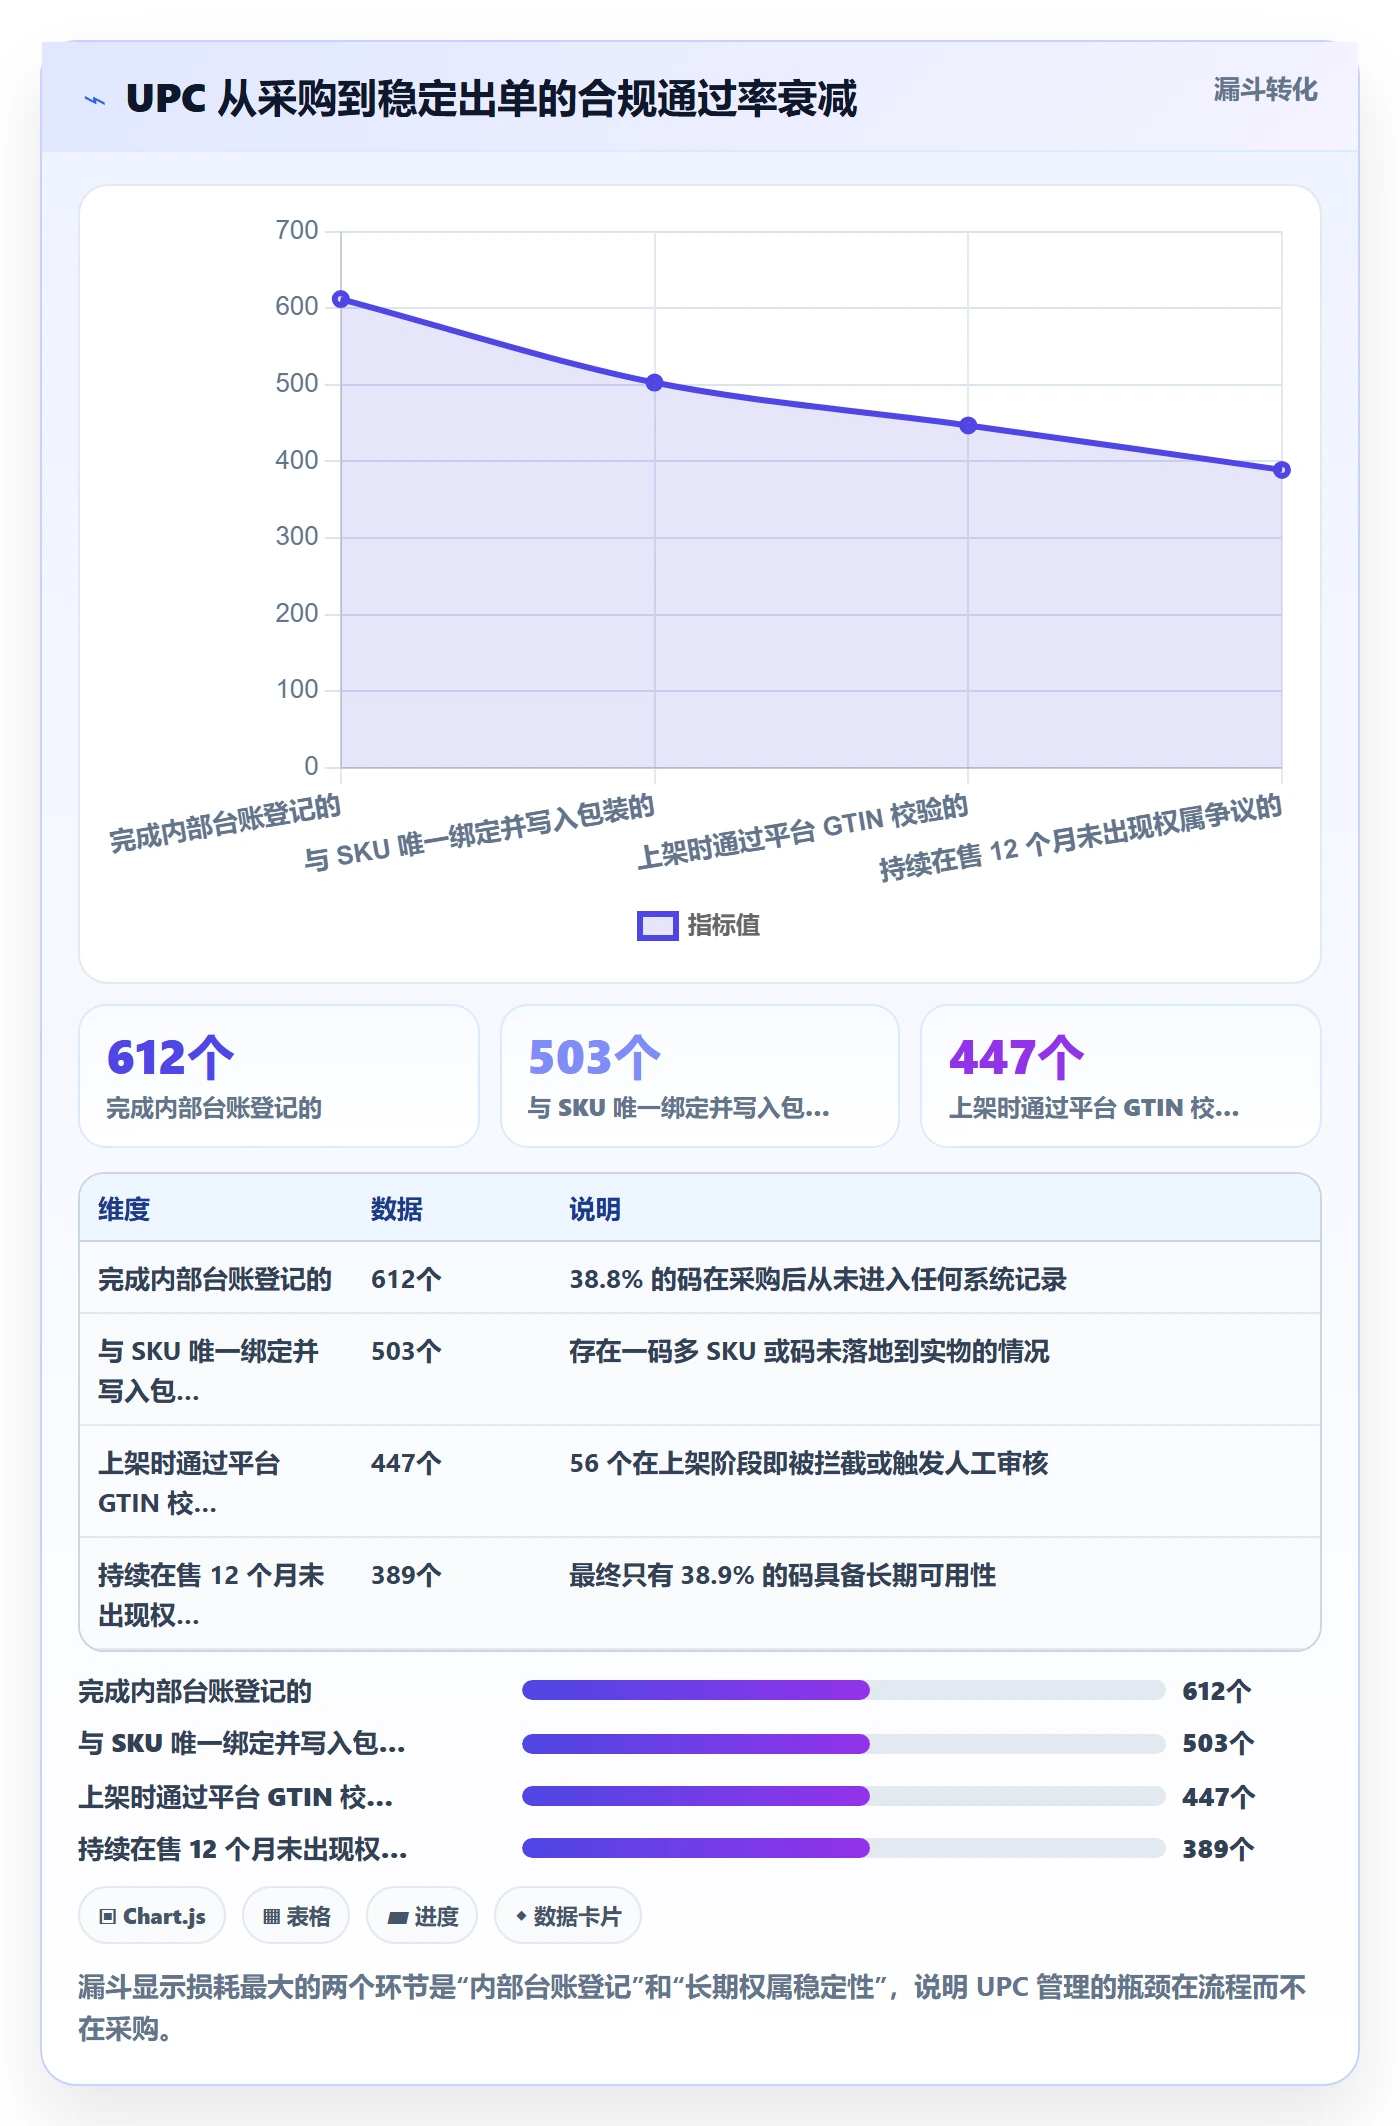Click the 表格 chip
Image resolution: width=1400 pixels, height=2126 pixels.
[x=296, y=1916]
